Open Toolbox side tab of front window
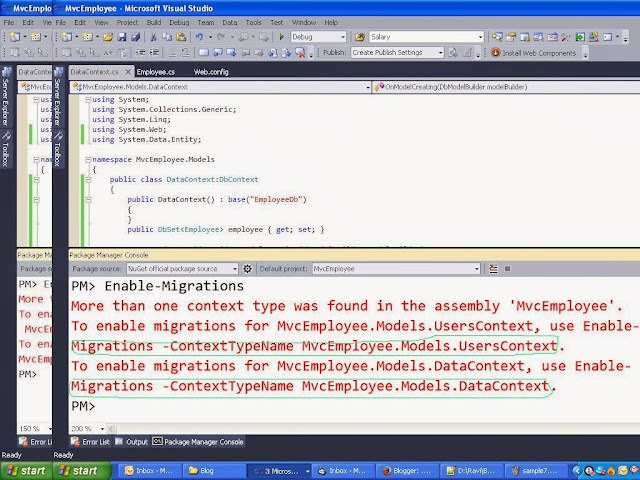 [58, 149]
